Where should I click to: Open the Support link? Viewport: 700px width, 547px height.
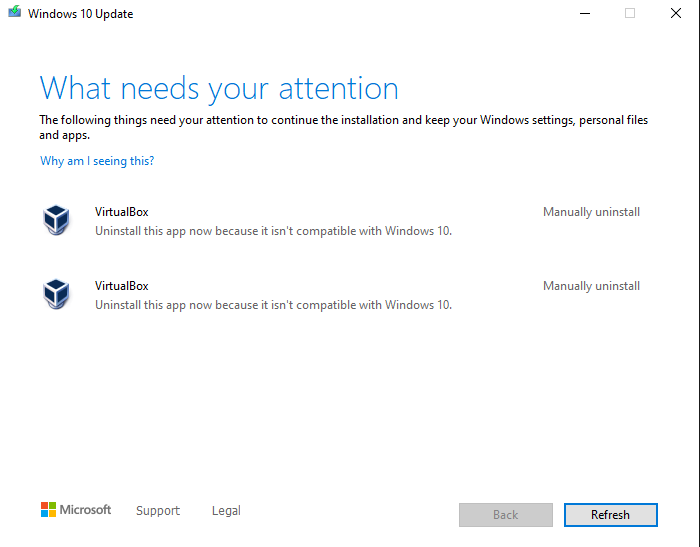(158, 510)
